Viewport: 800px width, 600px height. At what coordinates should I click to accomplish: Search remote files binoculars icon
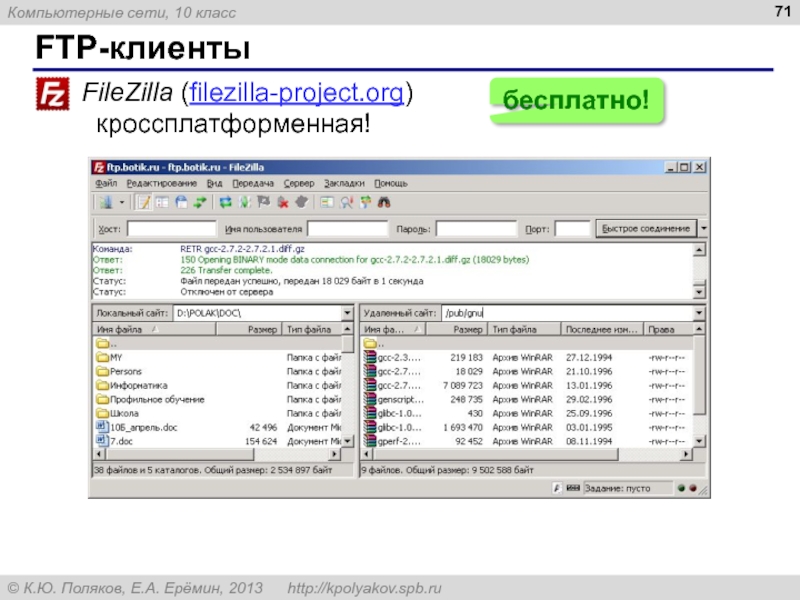[x=384, y=203]
